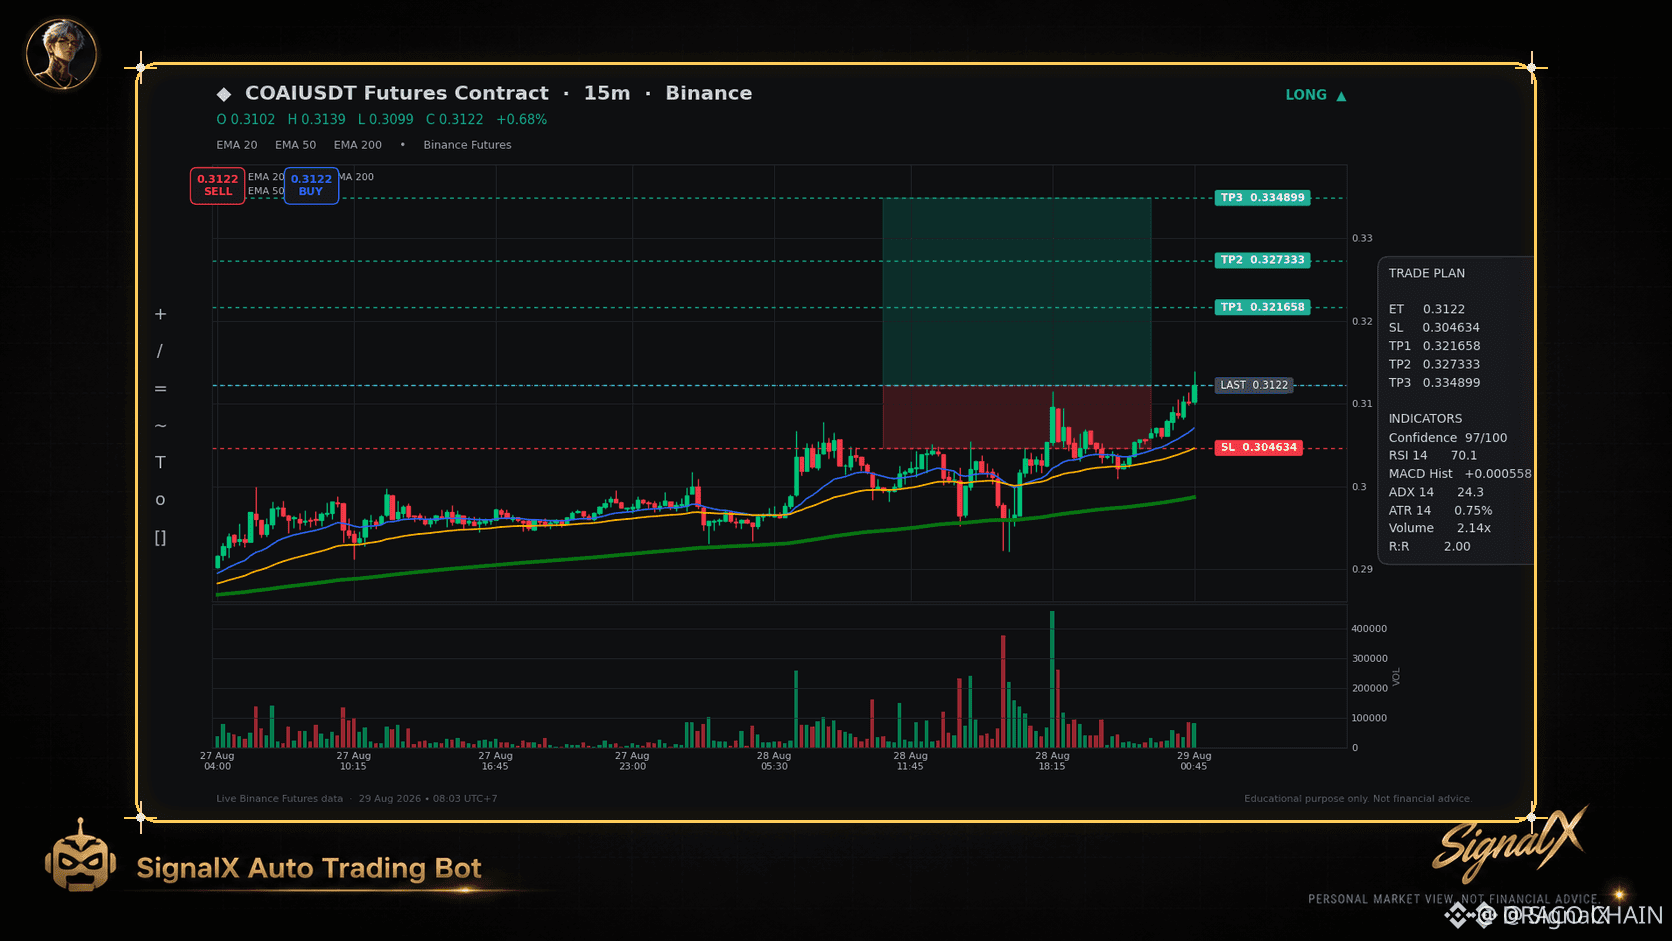Click the TP3 0.334899 trade plan row
Image resolution: width=1672 pixels, height=941 pixels.
click(x=1435, y=383)
